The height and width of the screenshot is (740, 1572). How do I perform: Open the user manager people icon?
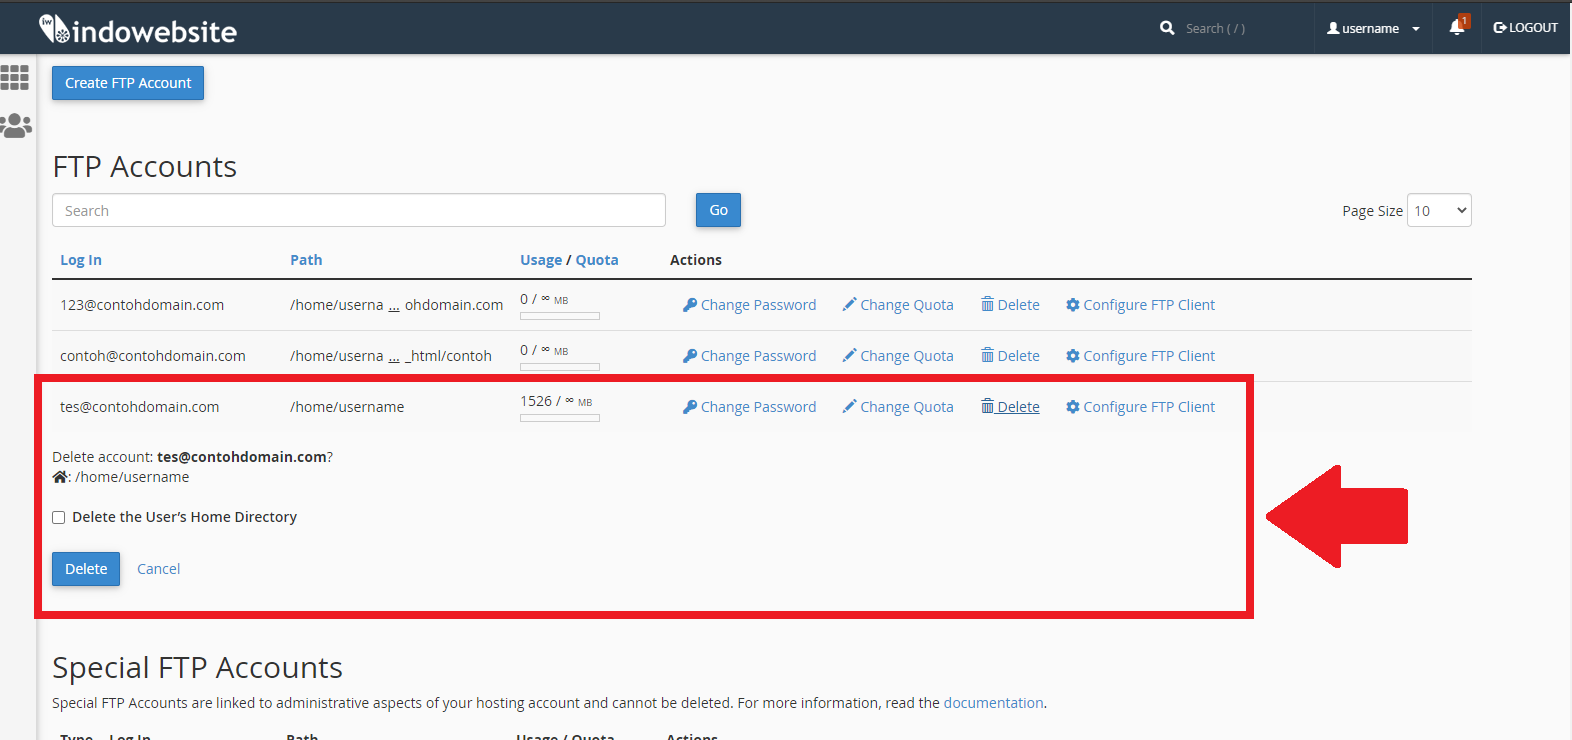click(x=16, y=126)
